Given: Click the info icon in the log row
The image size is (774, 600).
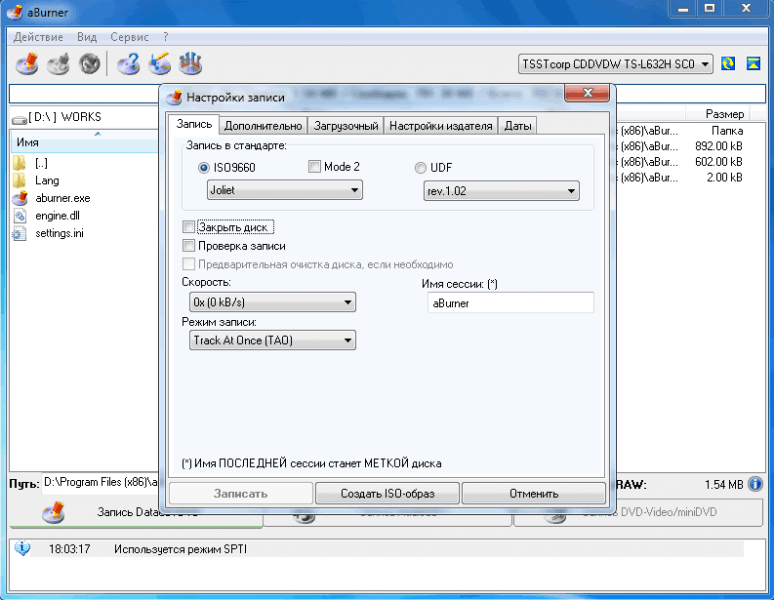Looking at the screenshot, I should pyautogui.click(x=22, y=548).
